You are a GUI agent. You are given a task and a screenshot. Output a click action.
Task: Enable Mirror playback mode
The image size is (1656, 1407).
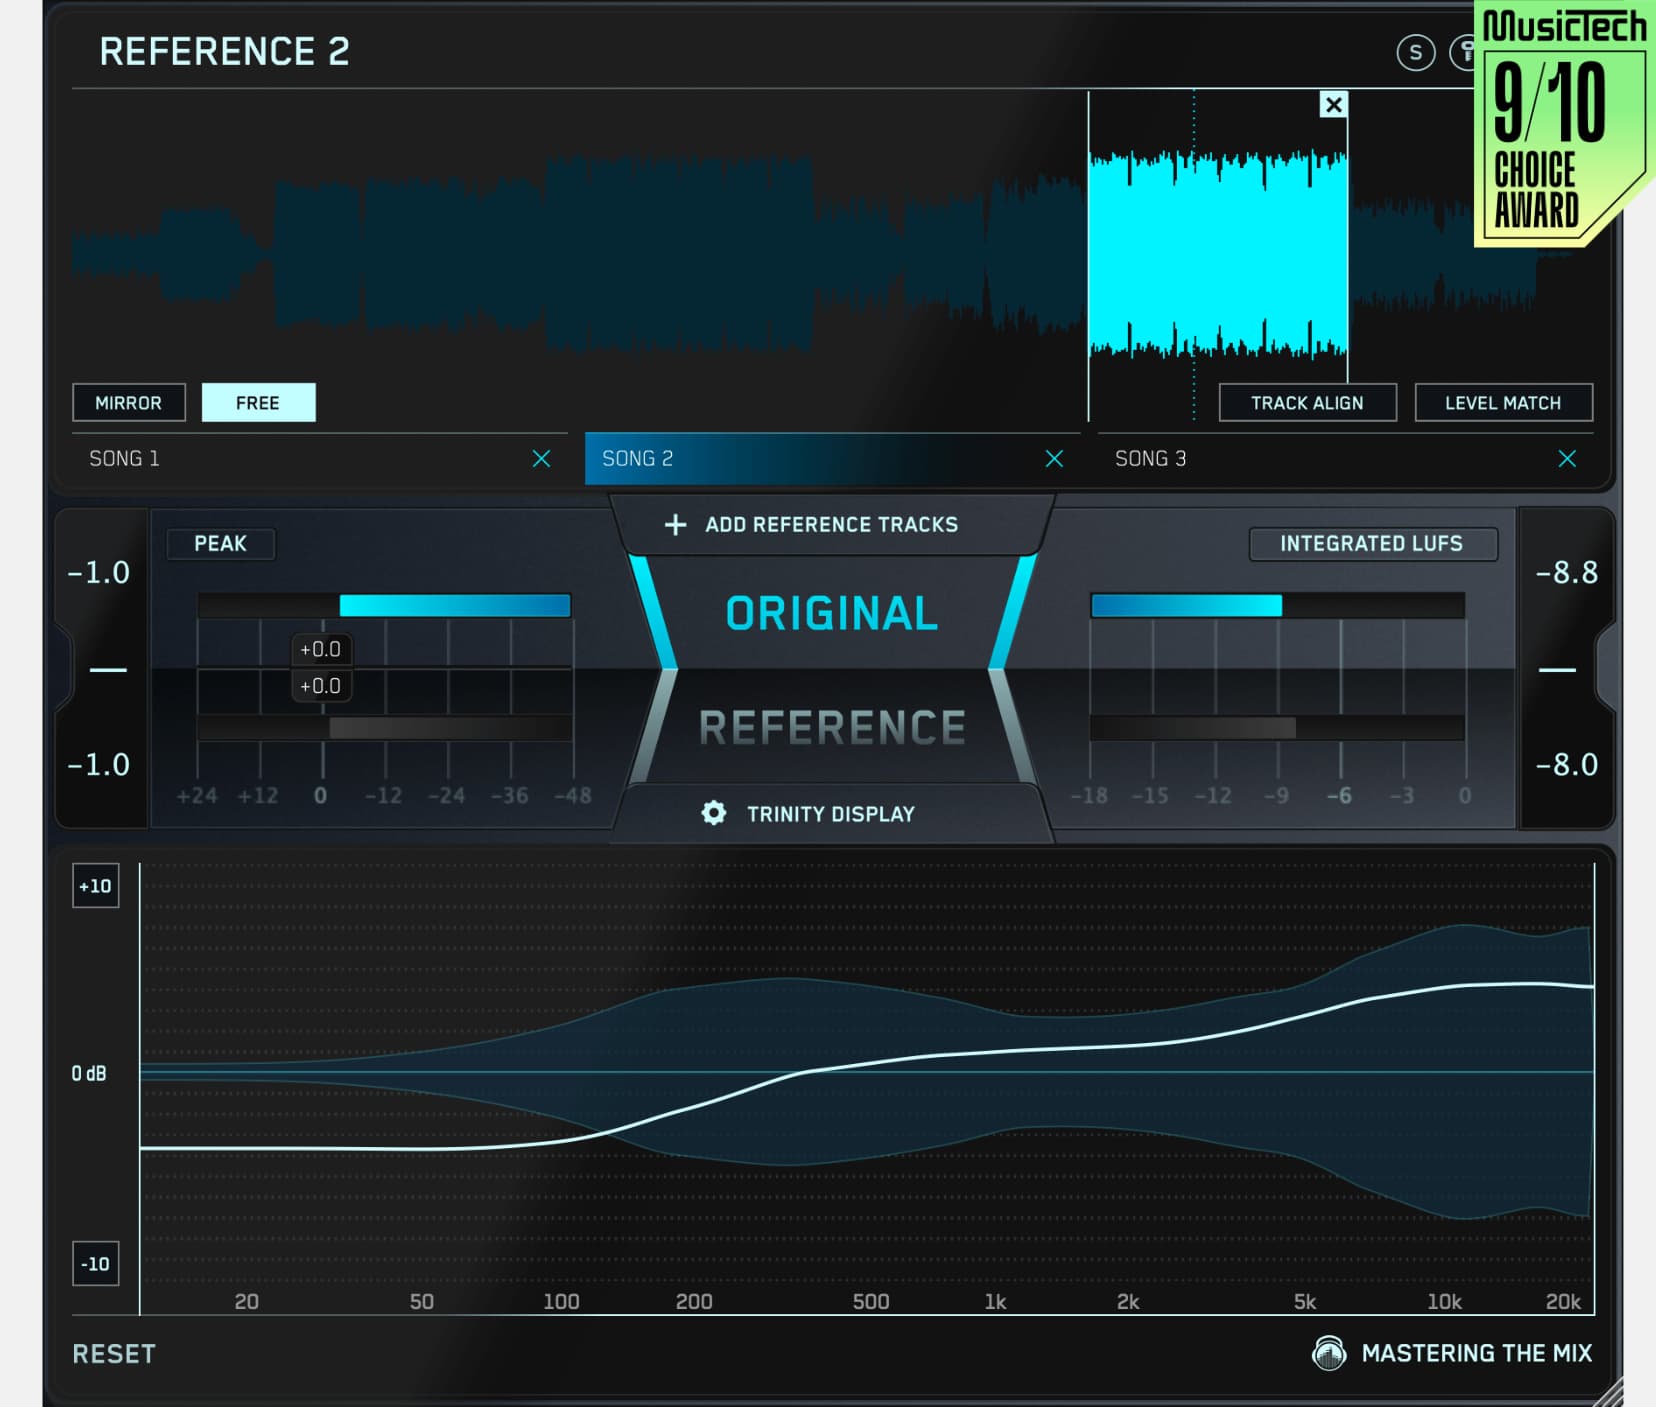click(129, 403)
